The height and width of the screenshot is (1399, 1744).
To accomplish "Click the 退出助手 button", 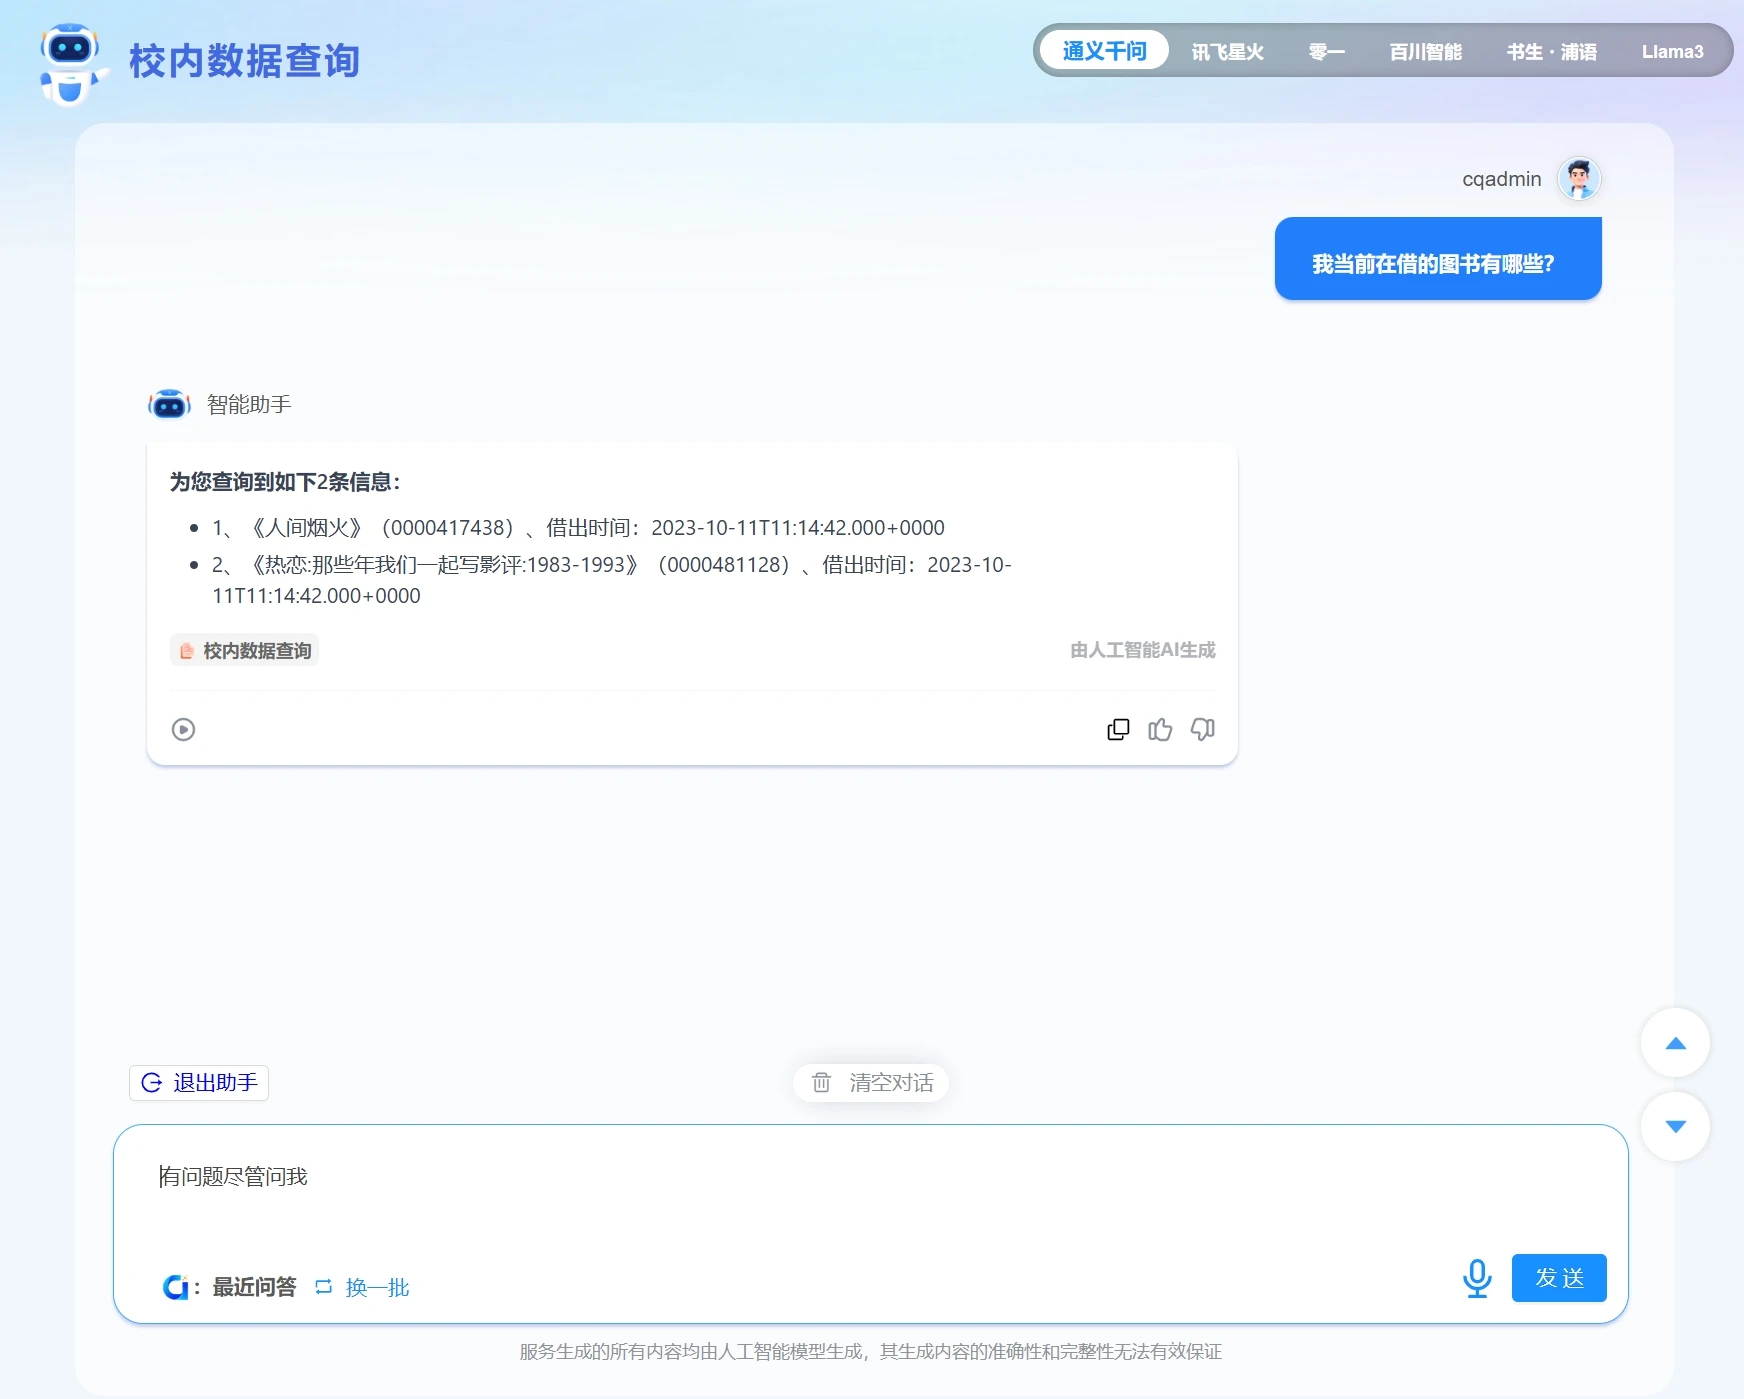I will [199, 1083].
